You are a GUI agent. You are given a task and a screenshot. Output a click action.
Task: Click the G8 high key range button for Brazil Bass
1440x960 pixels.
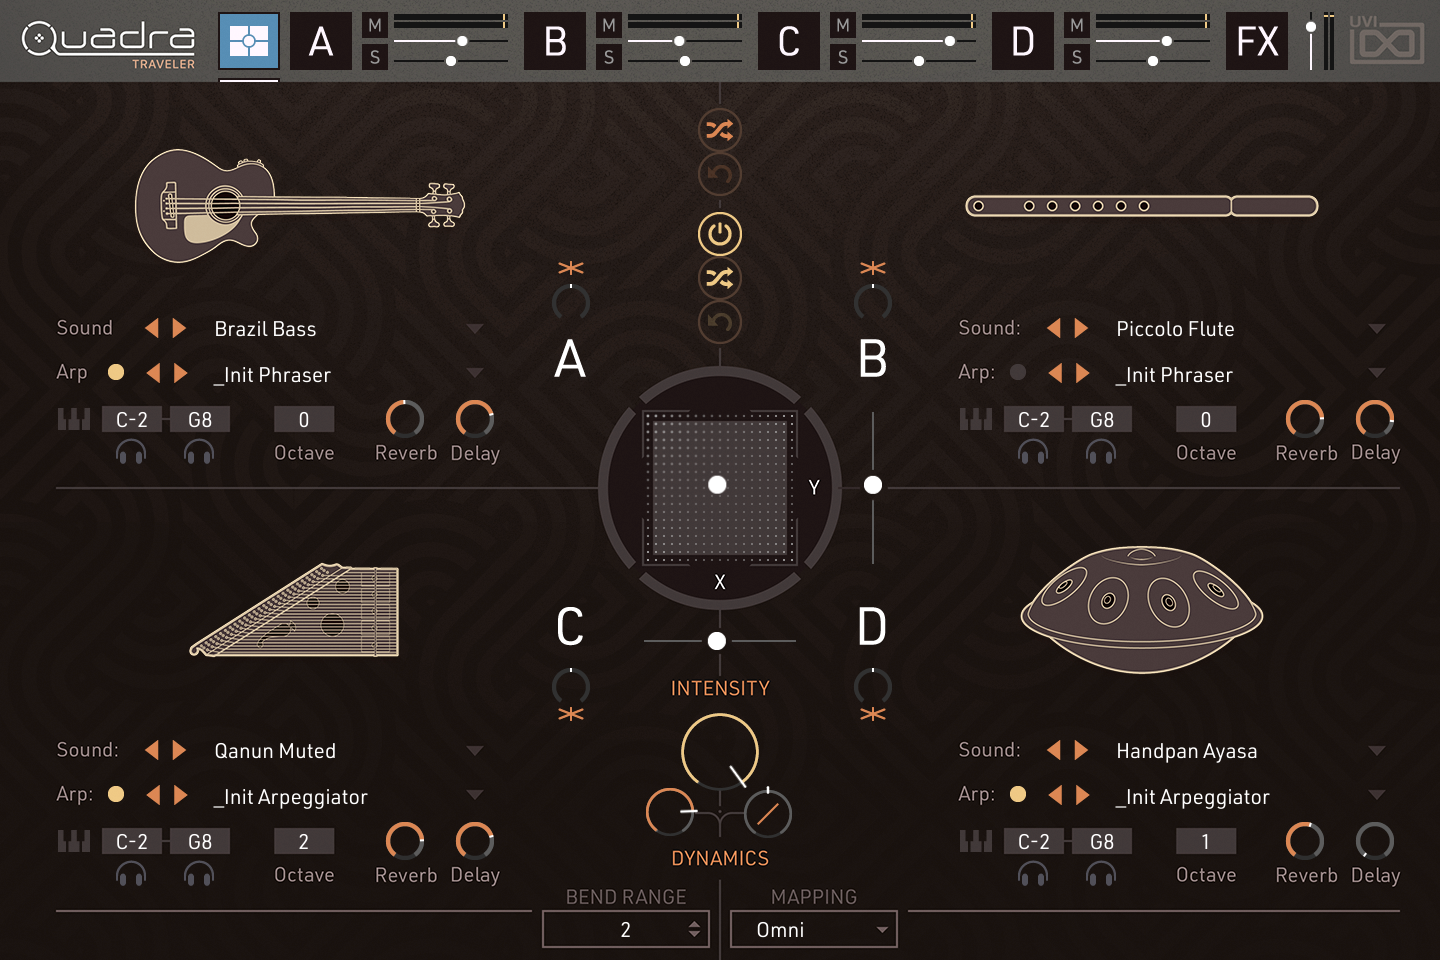[x=200, y=420]
